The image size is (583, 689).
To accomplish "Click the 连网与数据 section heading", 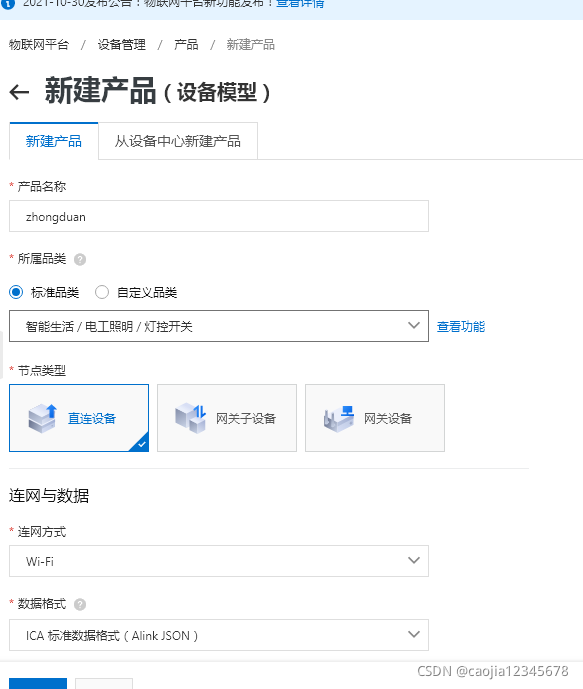I will [x=49, y=496].
